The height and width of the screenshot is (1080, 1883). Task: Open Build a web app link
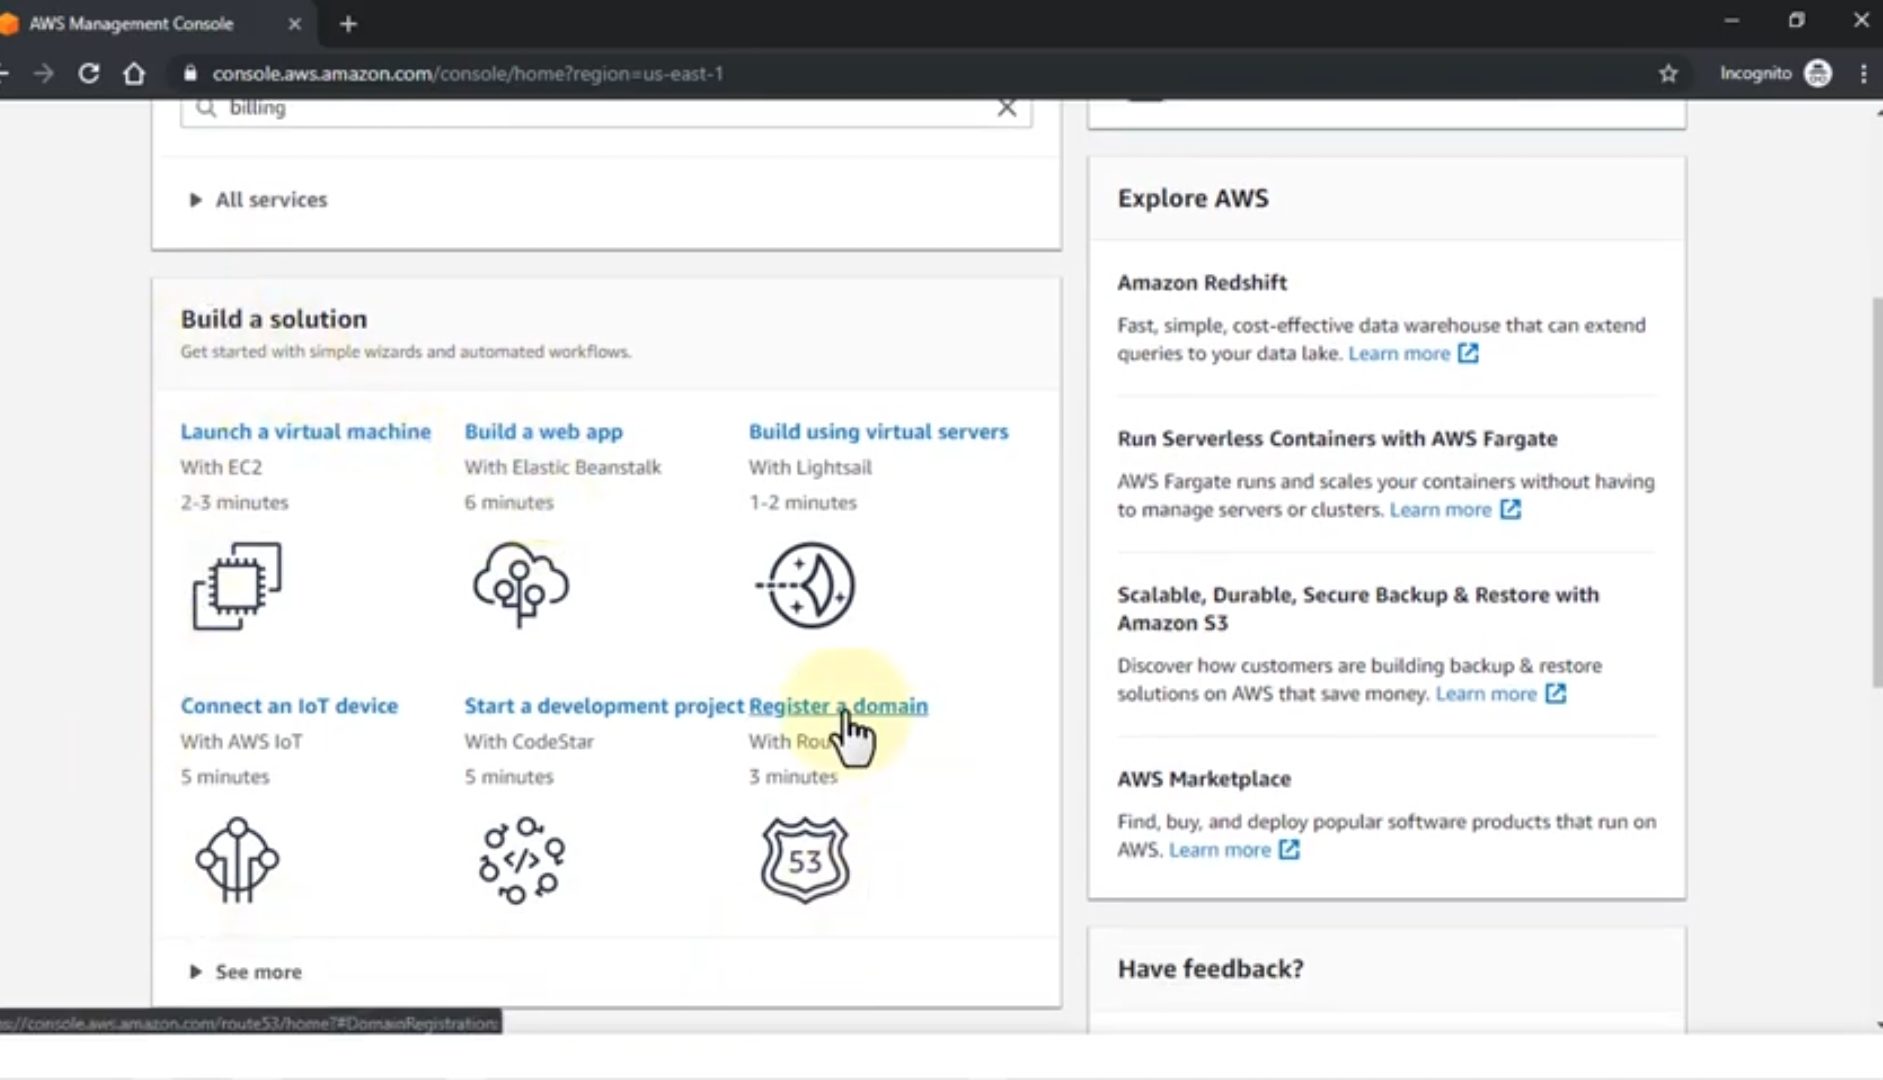[x=543, y=431]
